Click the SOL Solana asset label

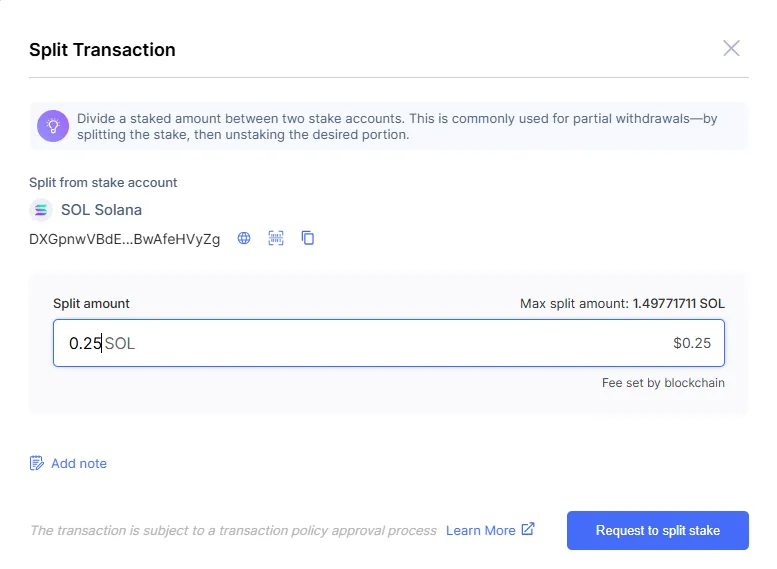[102, 210]
